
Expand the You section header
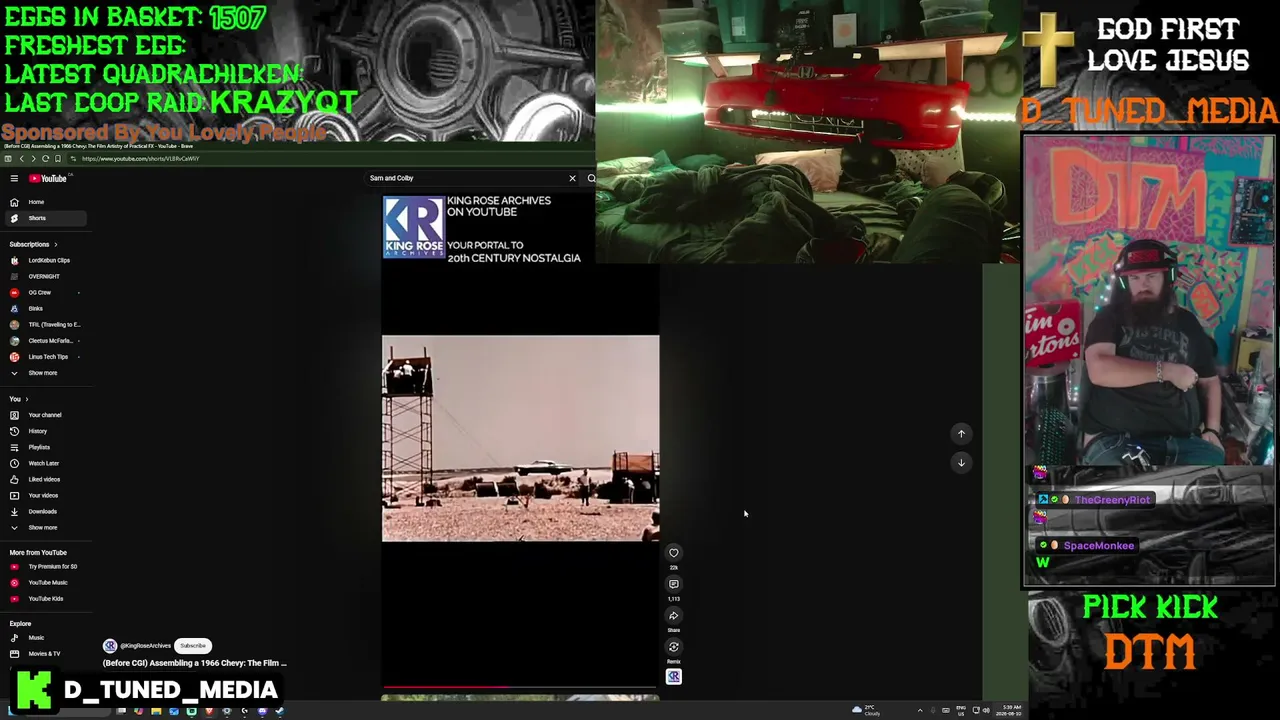[19, 399]
